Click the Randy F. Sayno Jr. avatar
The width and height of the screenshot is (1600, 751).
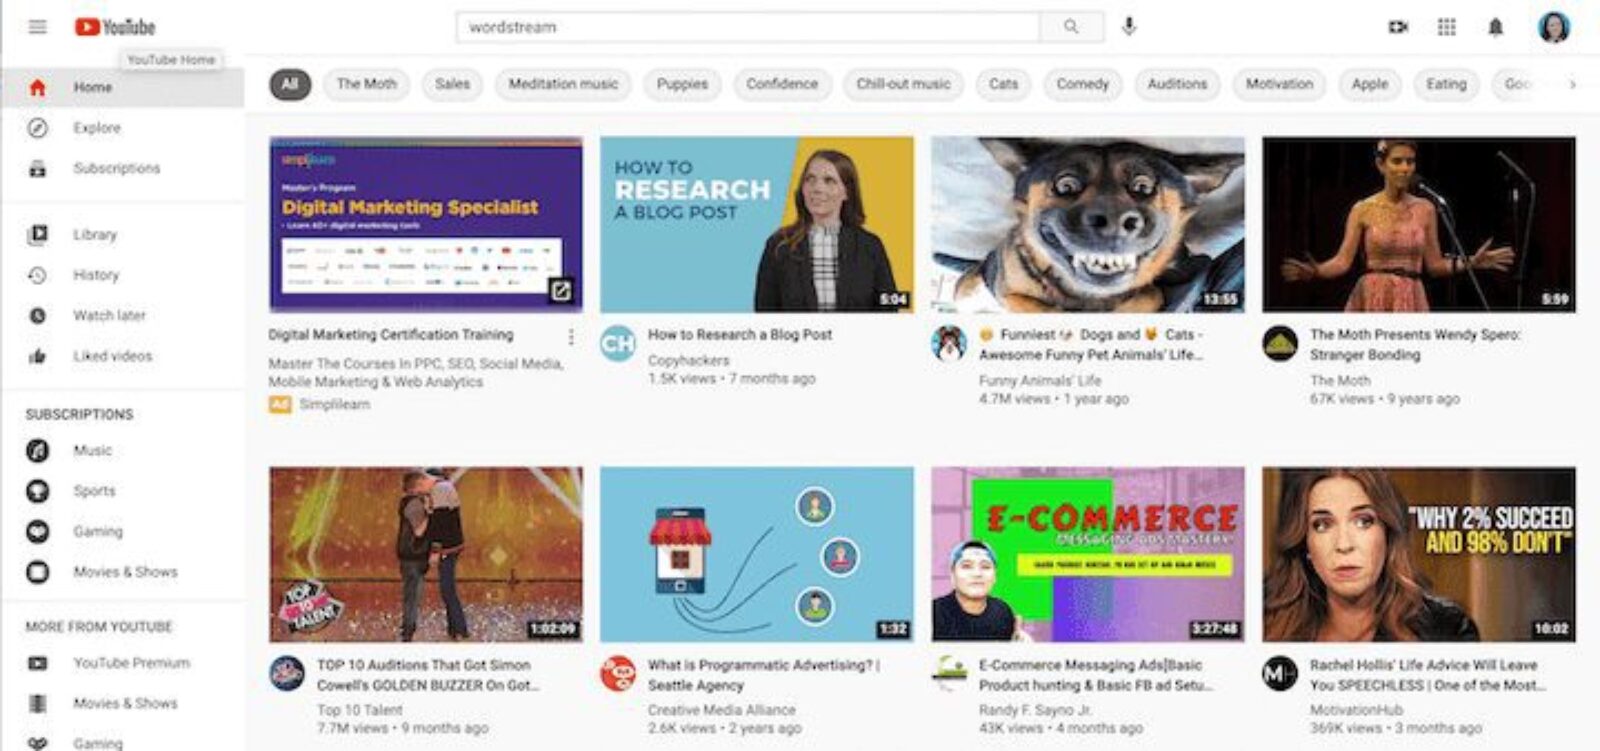pyautogui.click(x=949, y=674)
